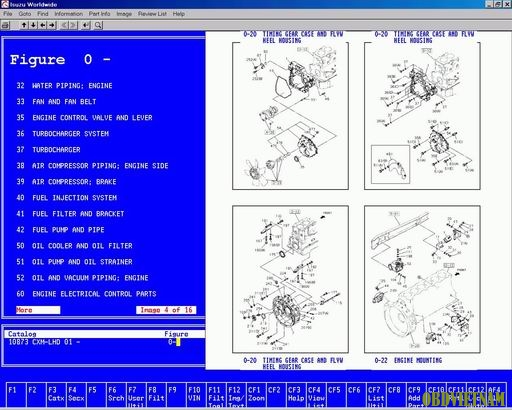Screen dimensions: 512x410
Task: Click the F3 Catx function key
Action: (x=56, y=395)
